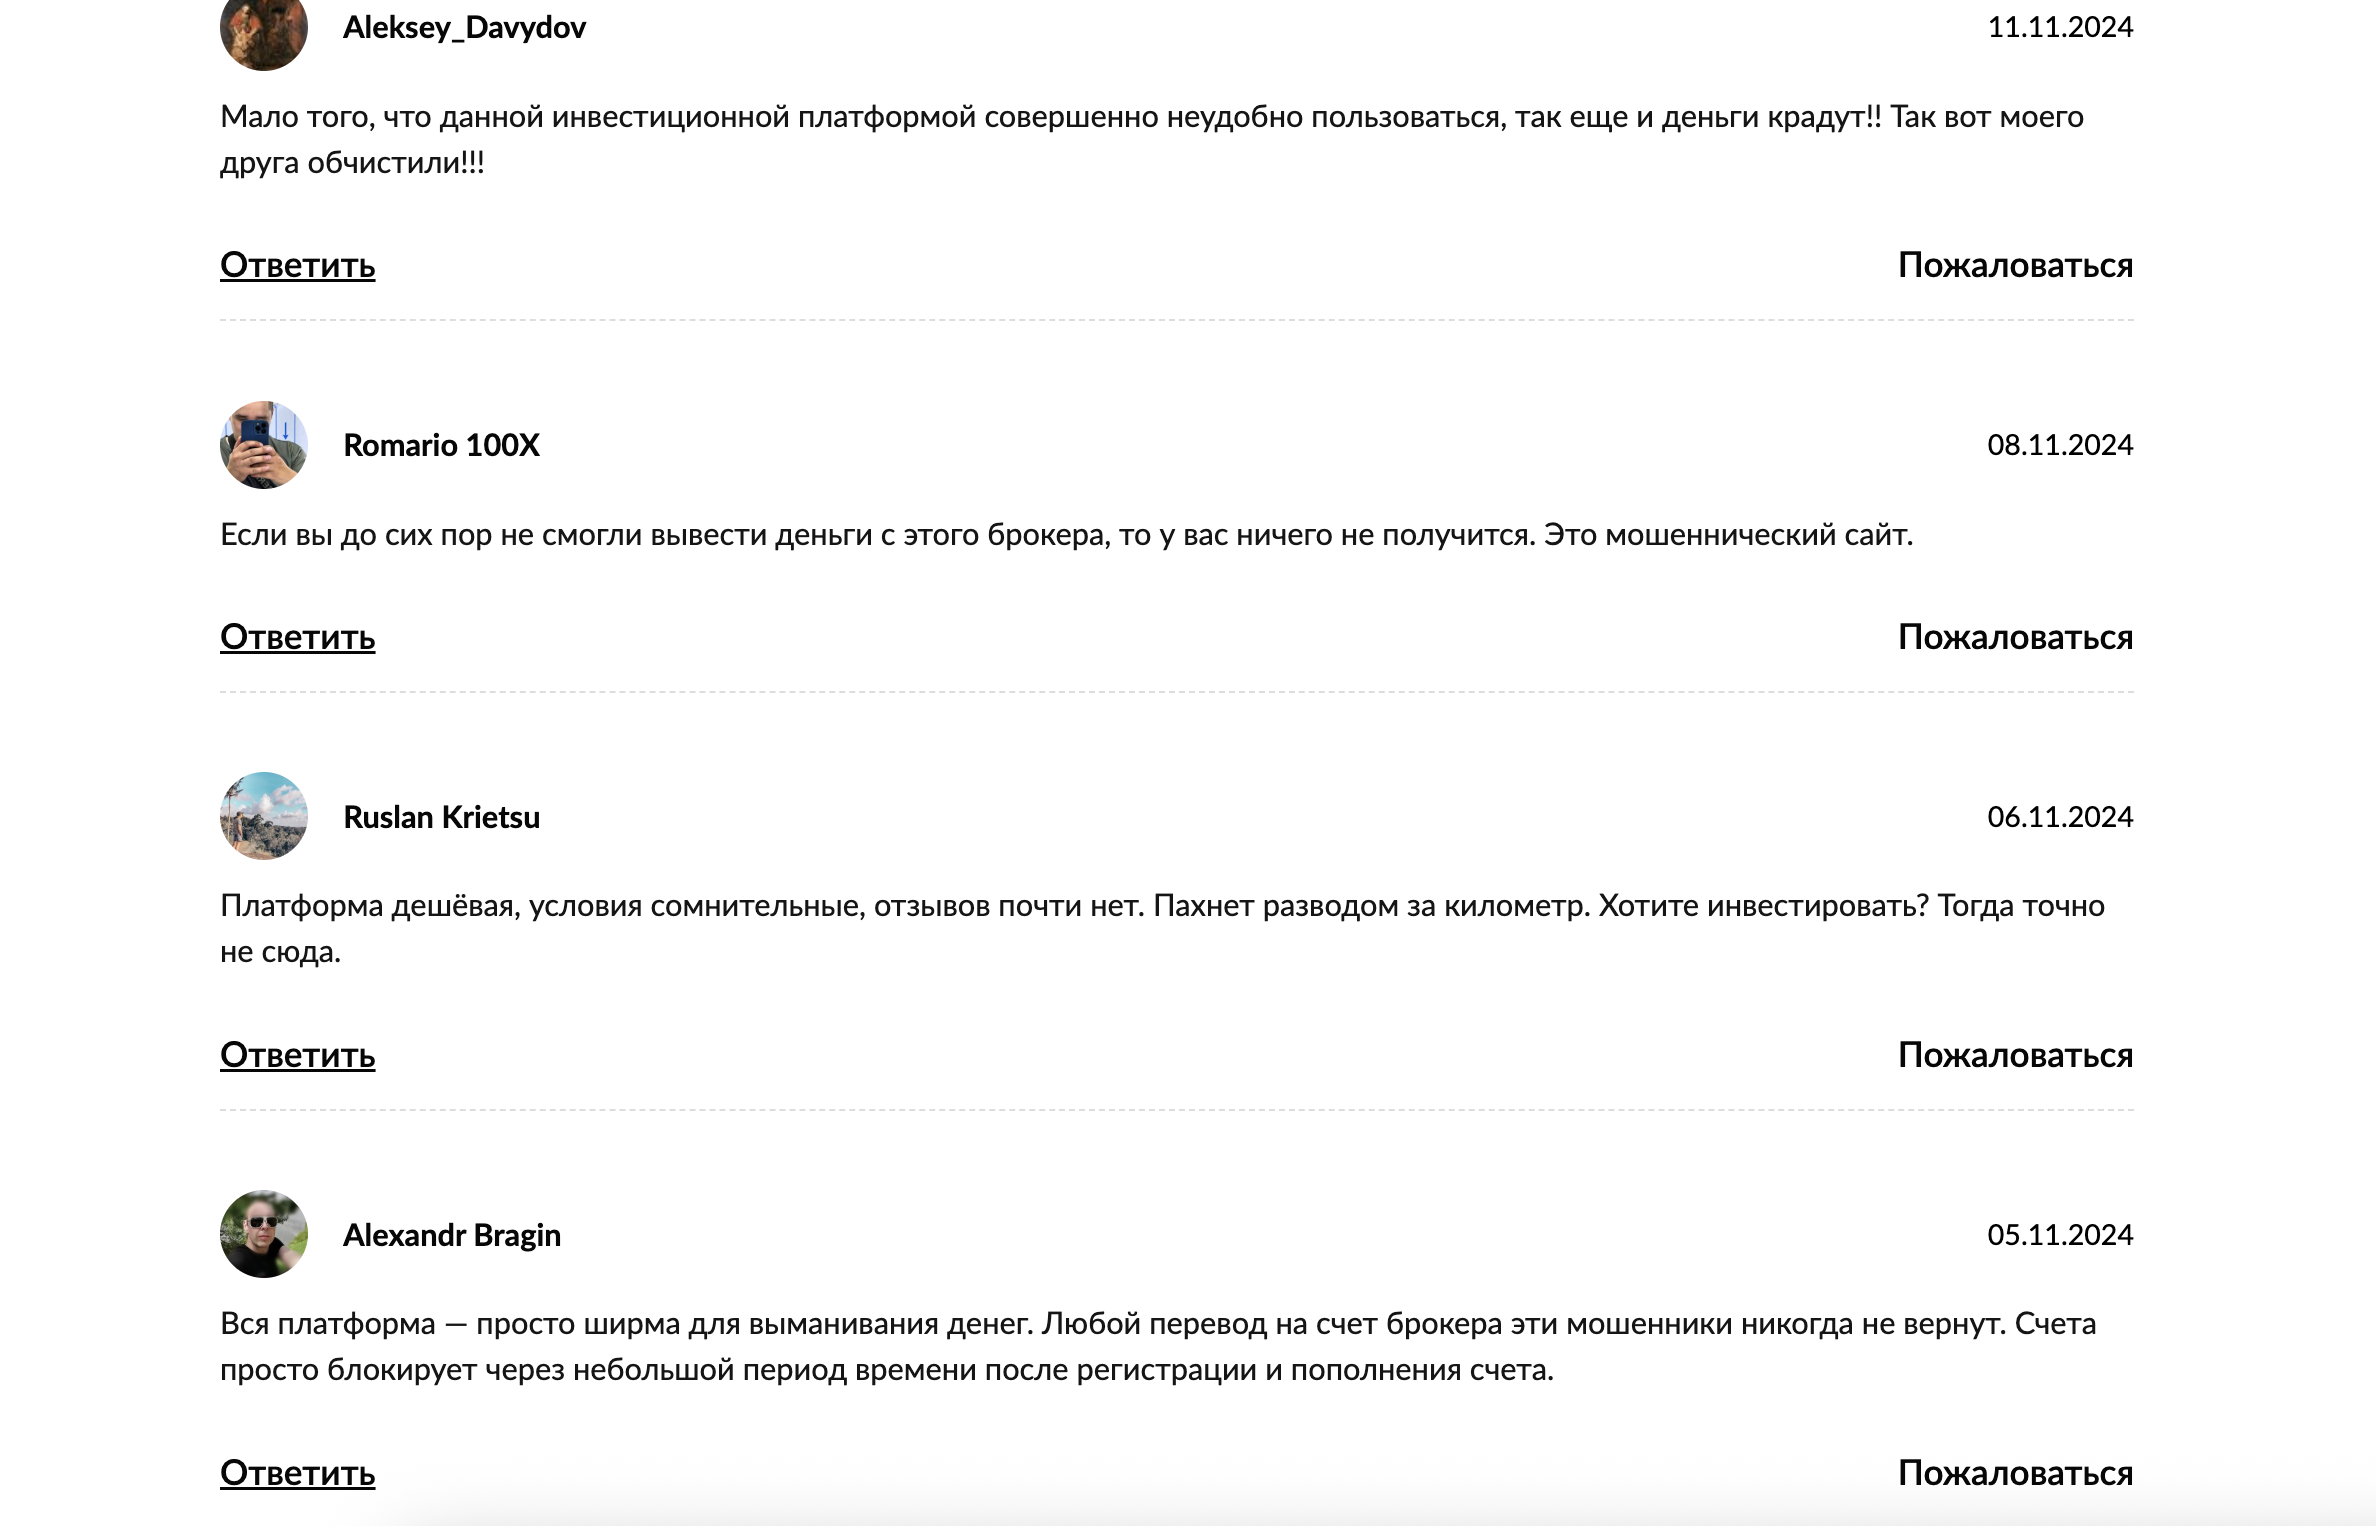Image resolution: width=2376 pixels, height=1526 pixels.
Task: Click the 08.11.2024 review date
Action: click(x=2060, y=445)
